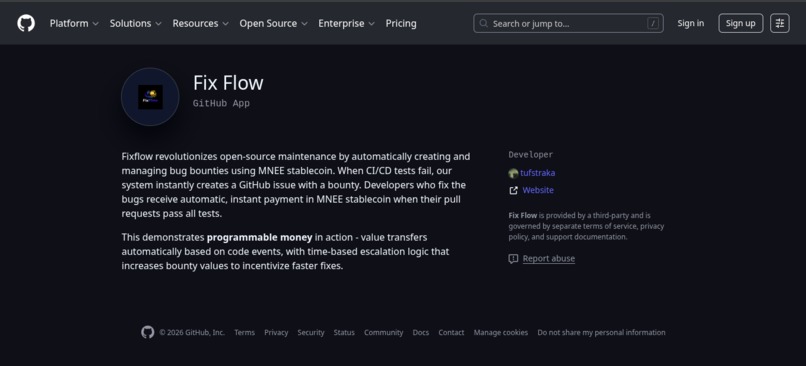Screen dimensions: 806x366
Task: Click the bold 'programmable money' text
Action: point(260,237)
